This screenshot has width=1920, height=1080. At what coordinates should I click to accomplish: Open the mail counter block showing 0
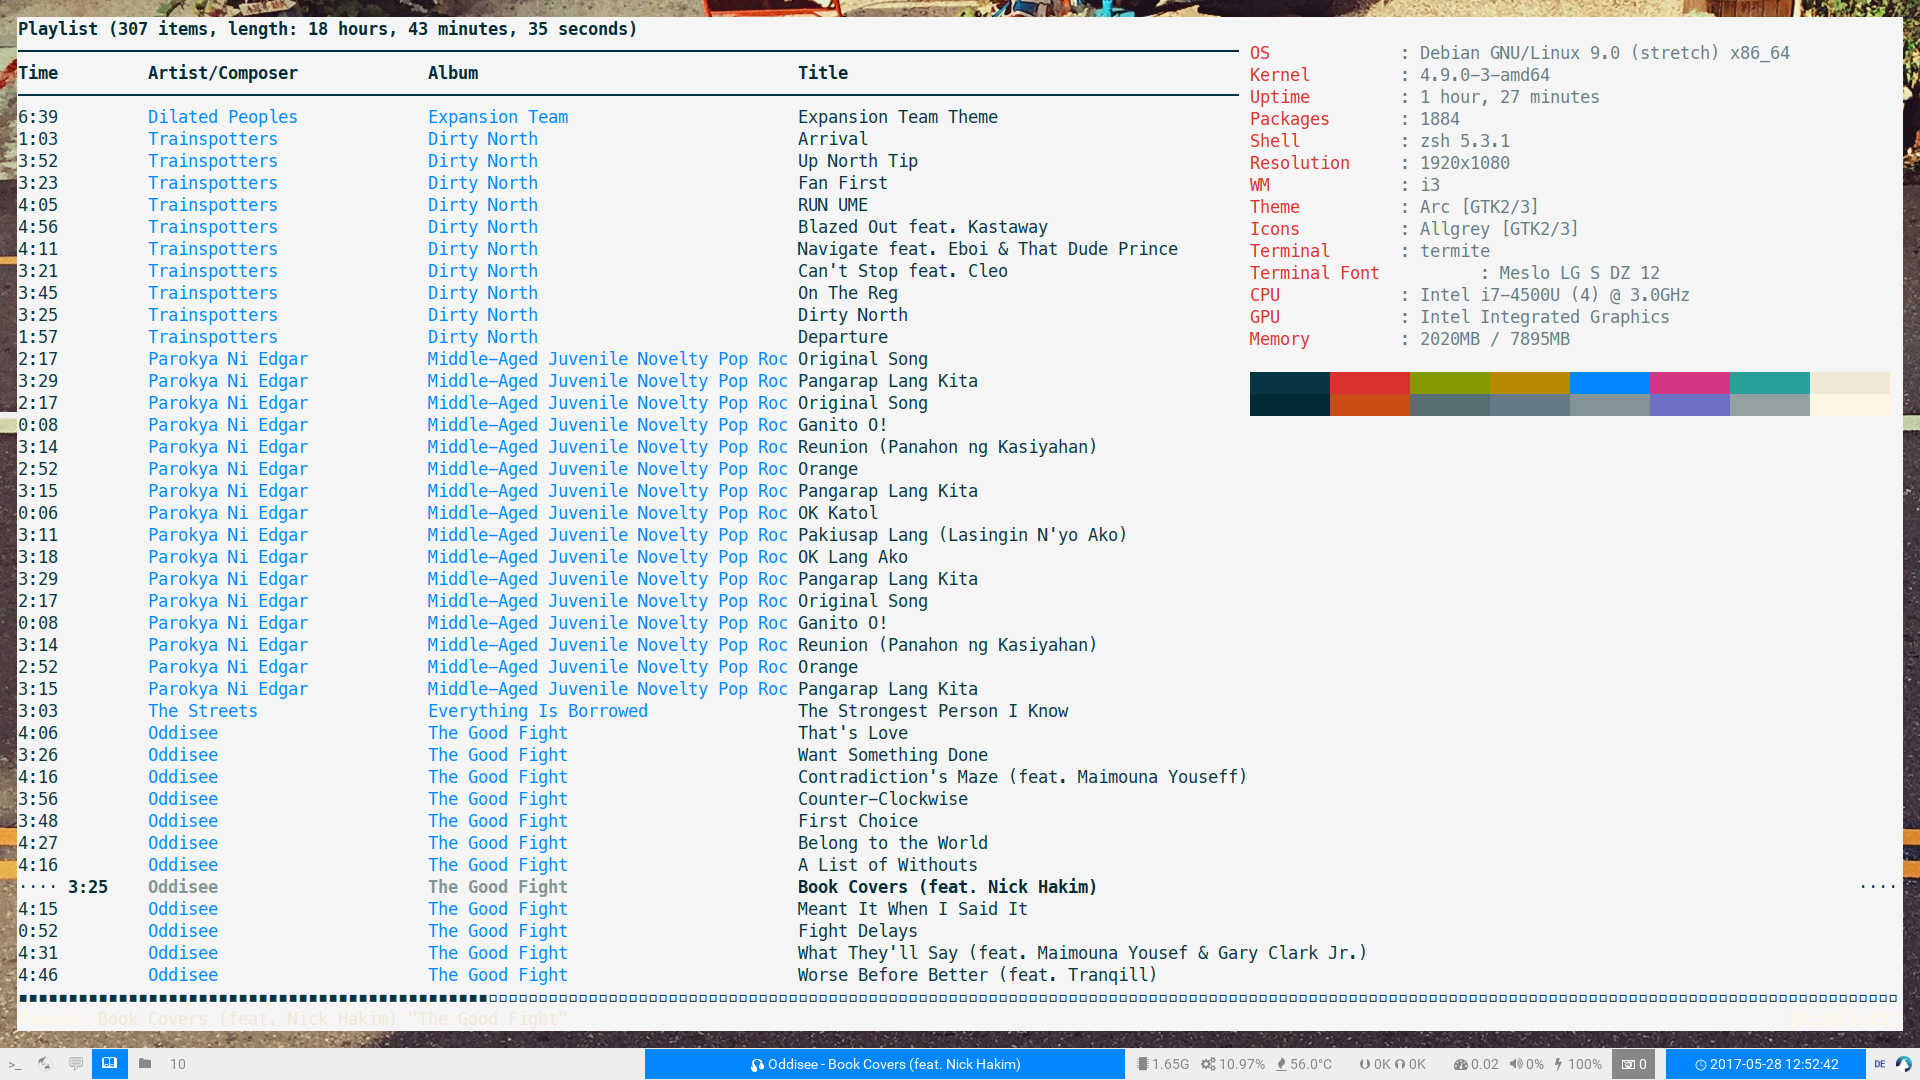(1634, 1064)
